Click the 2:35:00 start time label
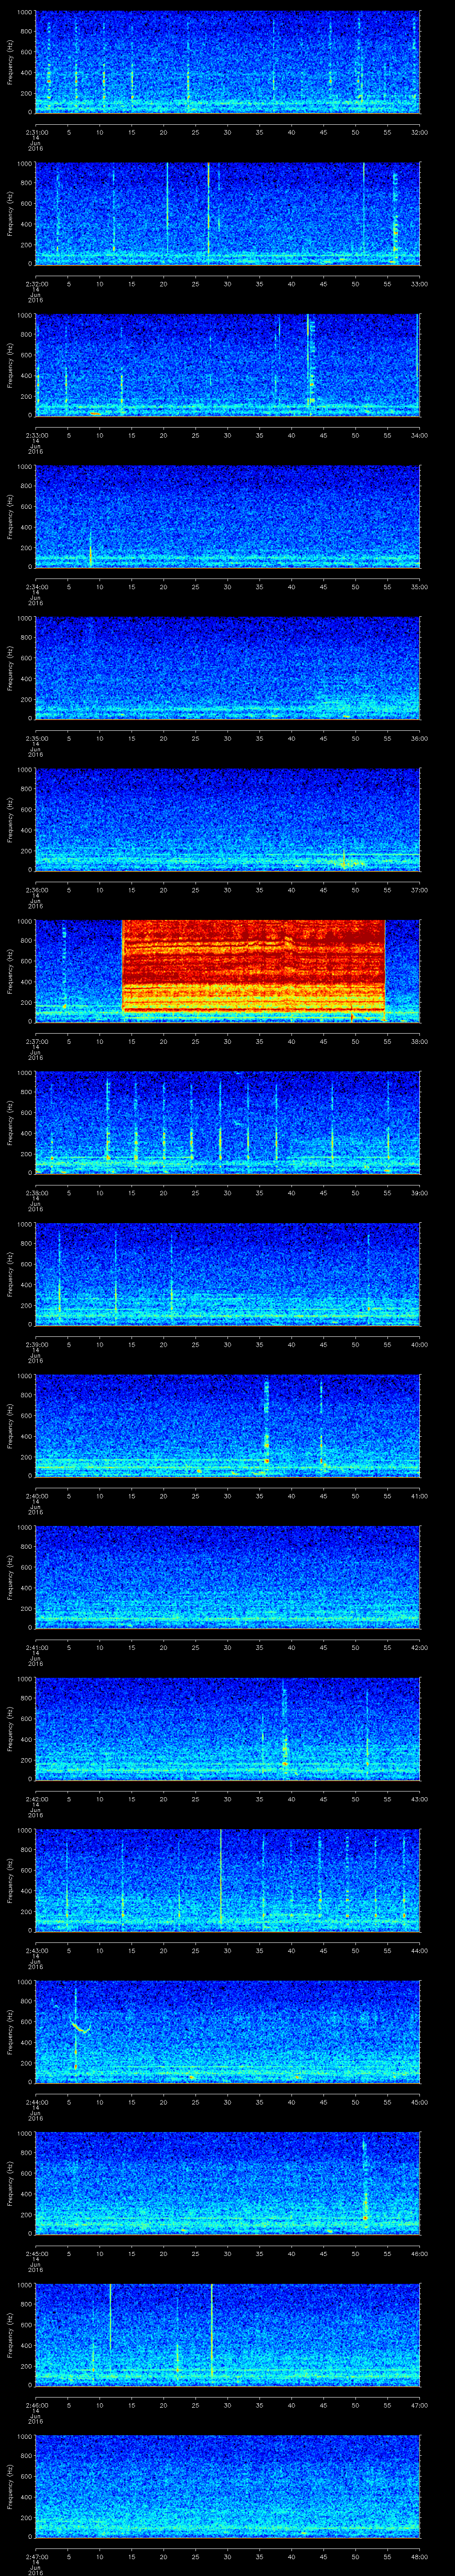455x2576 pixels. click(36, 738)
